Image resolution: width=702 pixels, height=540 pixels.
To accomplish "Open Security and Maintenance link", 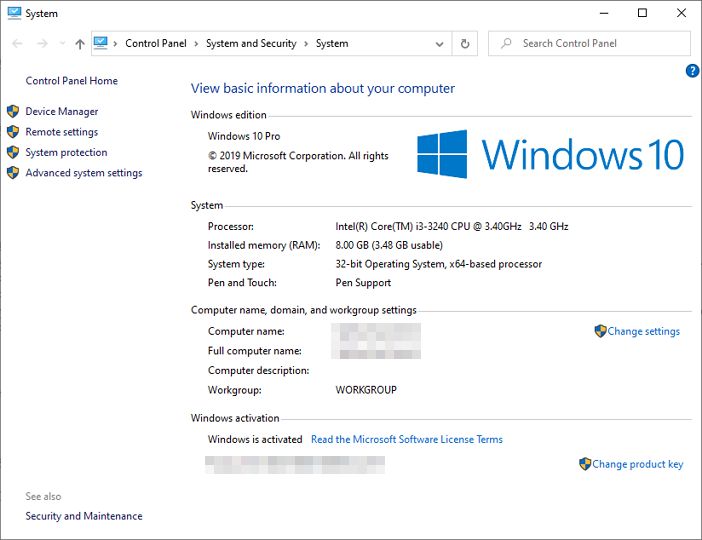I will 84,516.
